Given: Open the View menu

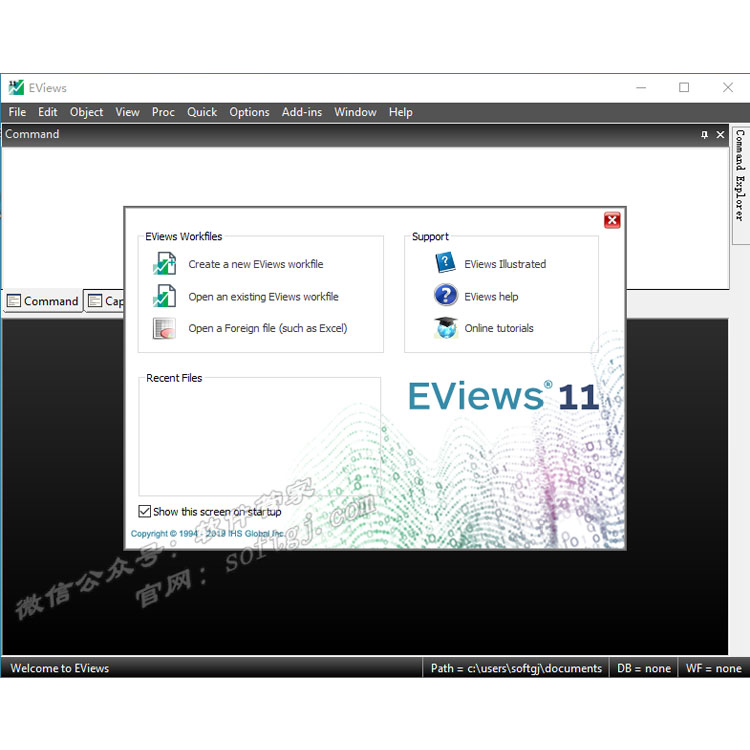Looking at the screenshot, I should pyautogui.click(x=127, y=112).
